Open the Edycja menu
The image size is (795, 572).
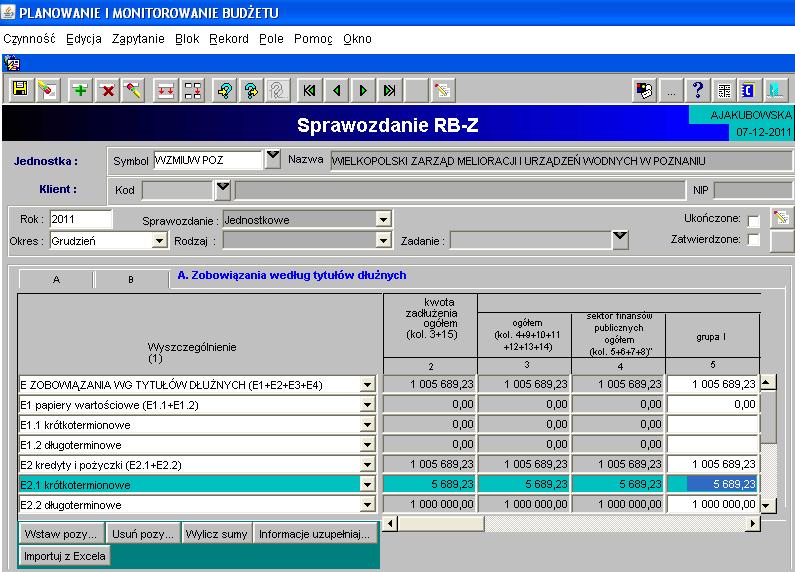[84, 39]
